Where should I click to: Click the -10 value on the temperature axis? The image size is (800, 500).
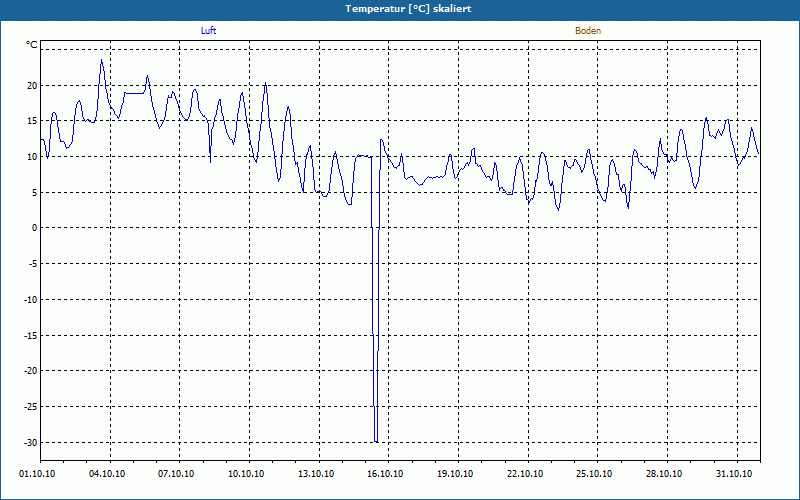31,299
